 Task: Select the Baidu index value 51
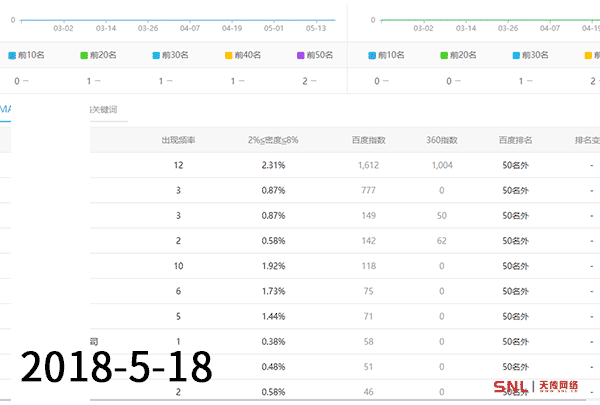point(368,367)
